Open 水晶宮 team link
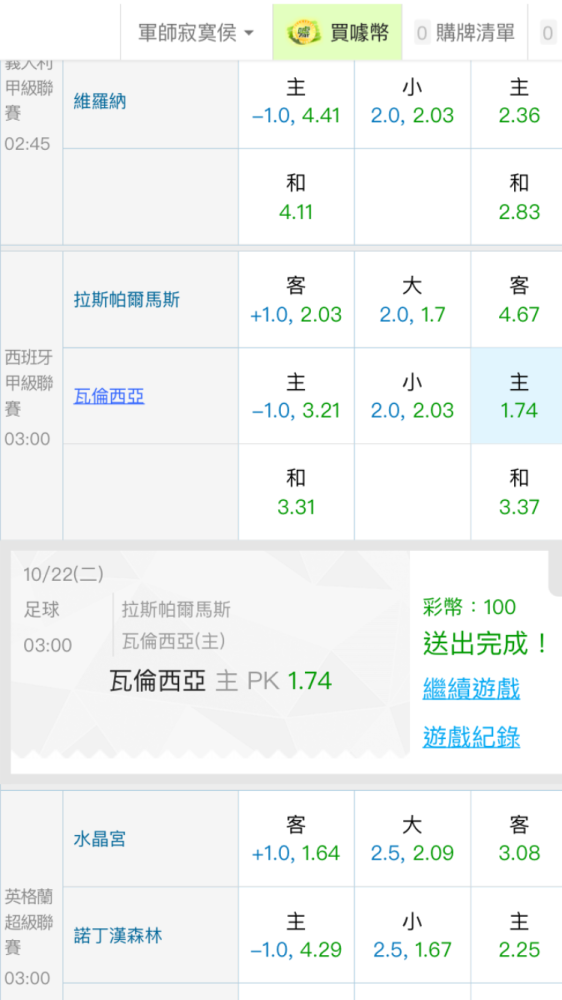 (x=100, y=838)
